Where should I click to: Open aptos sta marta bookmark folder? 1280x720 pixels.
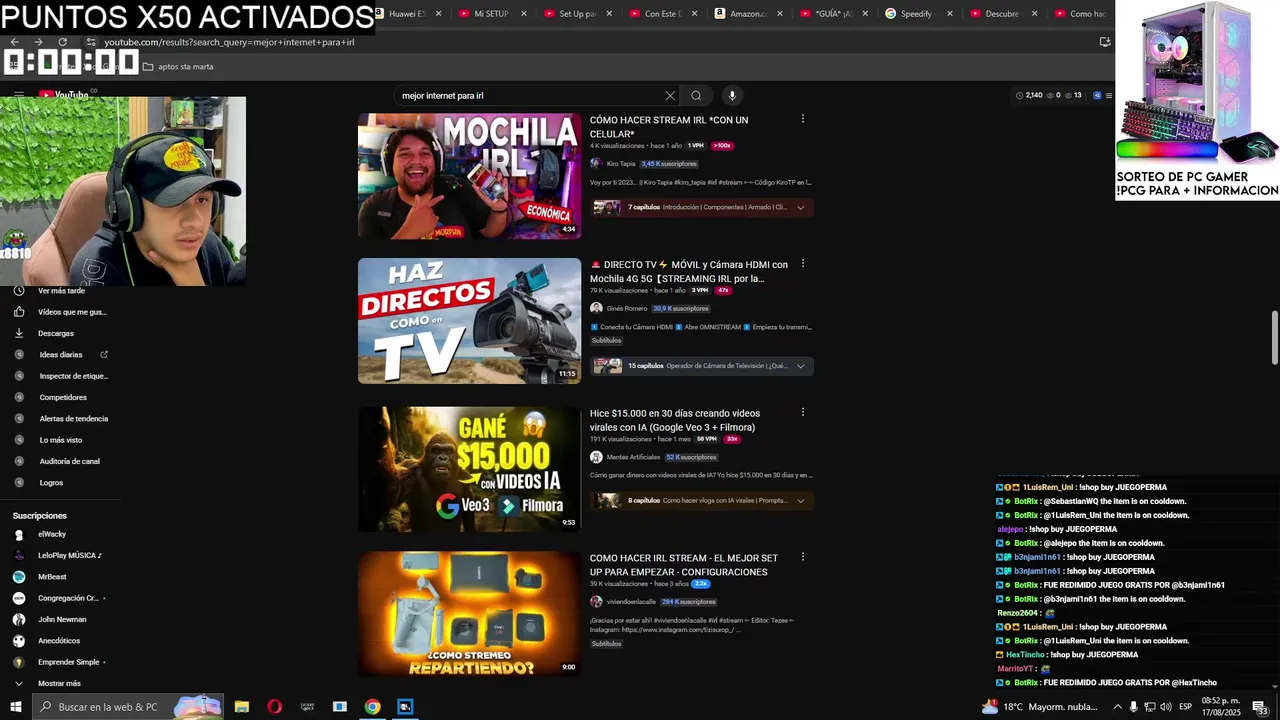pos(178,67)
